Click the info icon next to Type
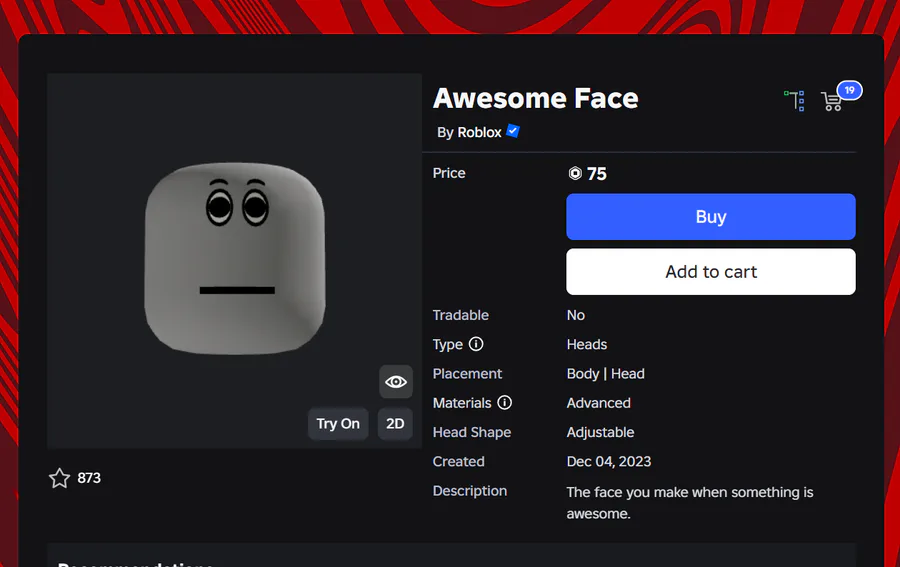900x567 pixels. (476, 344)
